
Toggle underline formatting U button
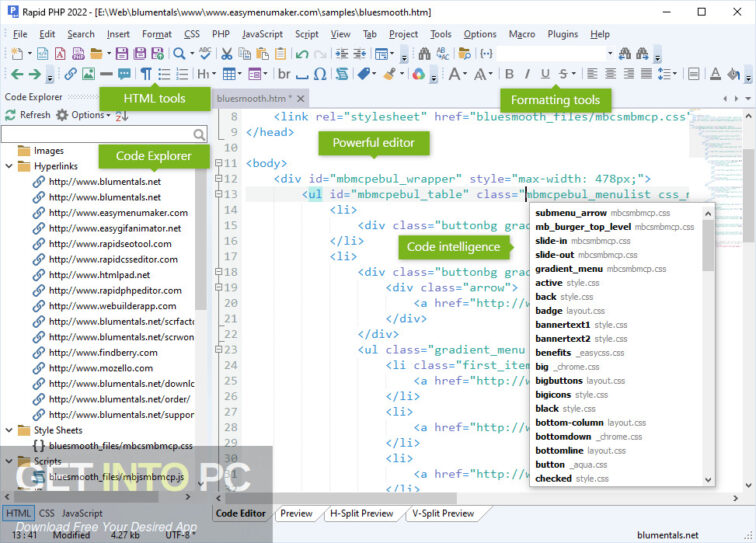click(x=545, y=74)
